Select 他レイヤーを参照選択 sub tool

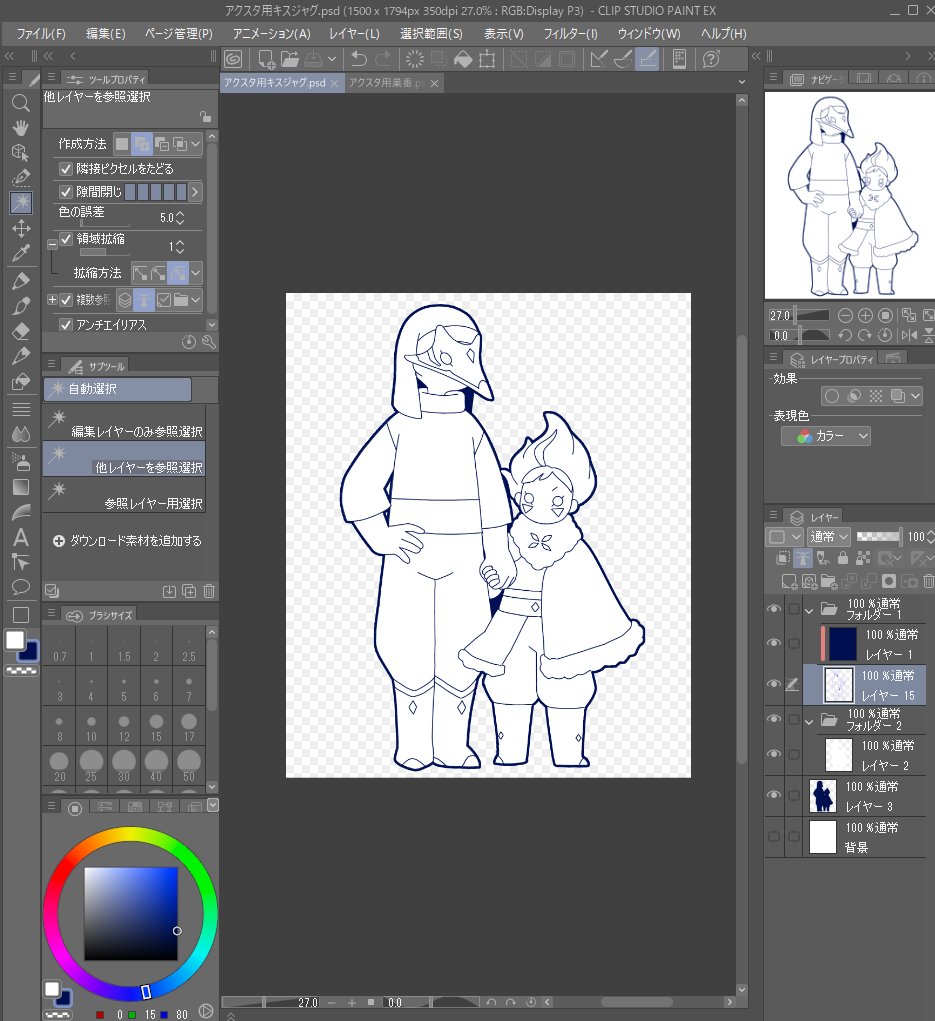(x=124, y=458)
